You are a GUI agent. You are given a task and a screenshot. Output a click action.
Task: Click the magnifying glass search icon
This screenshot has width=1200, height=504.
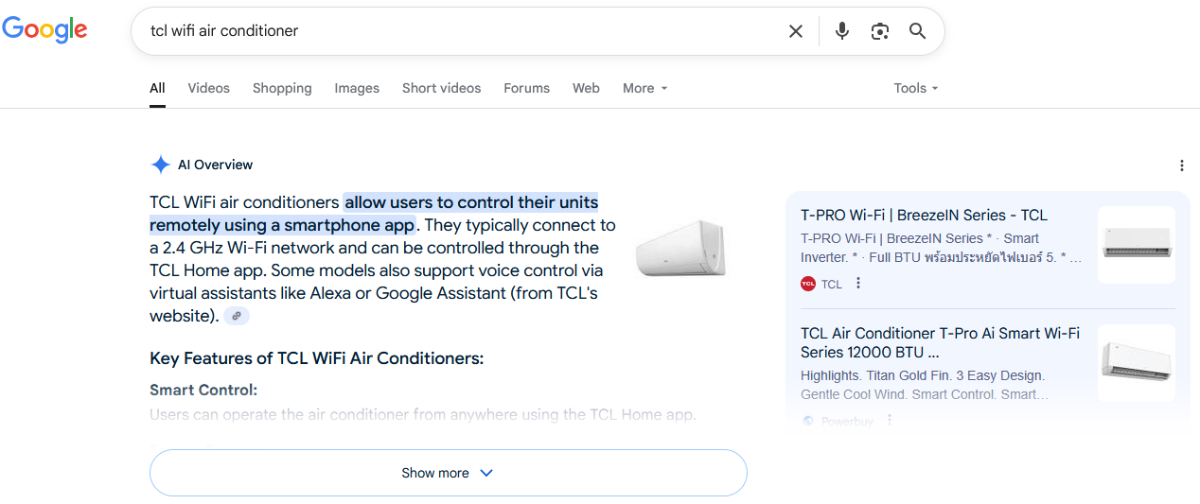(918, 31)
